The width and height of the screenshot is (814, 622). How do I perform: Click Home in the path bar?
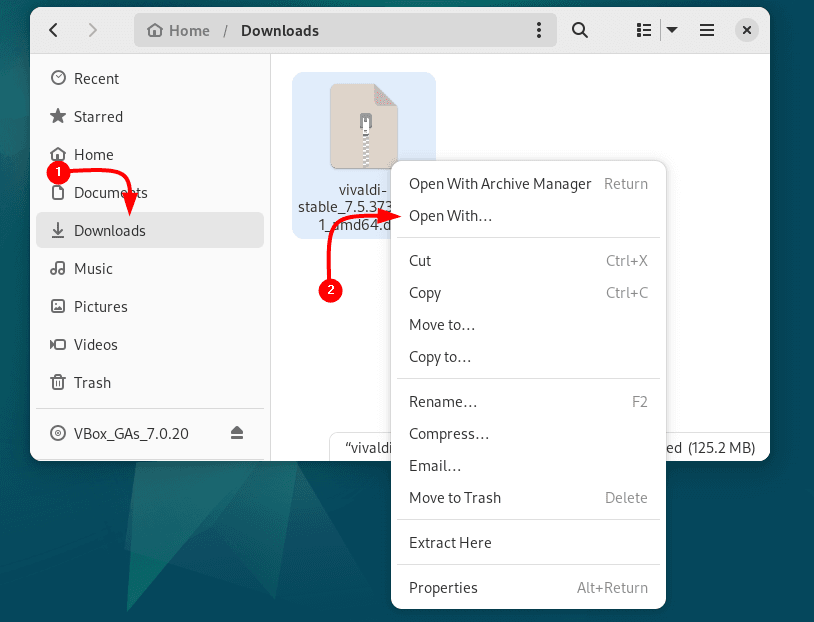pyautogui.click(x=179, y=31)
